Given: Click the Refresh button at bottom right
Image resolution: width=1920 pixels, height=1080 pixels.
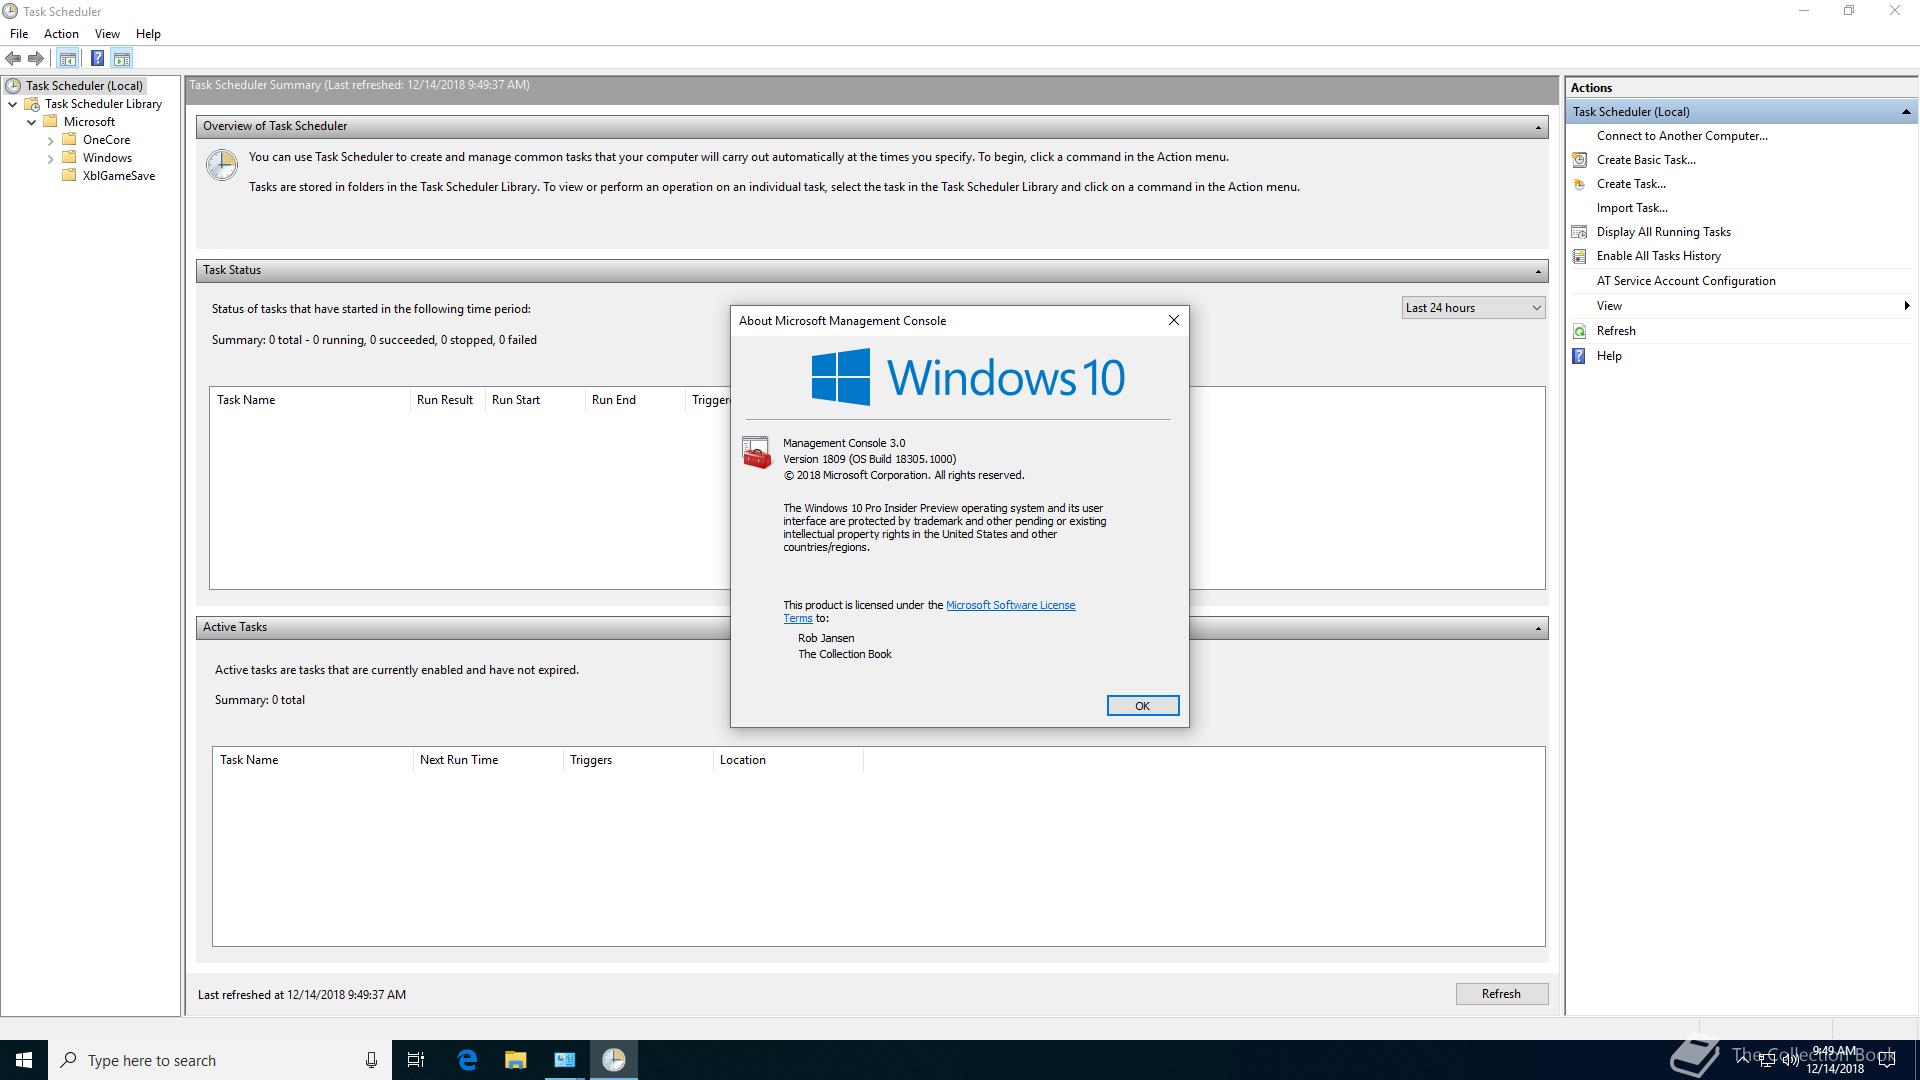Looking at the screenshot, I should tap(1501, 994).
